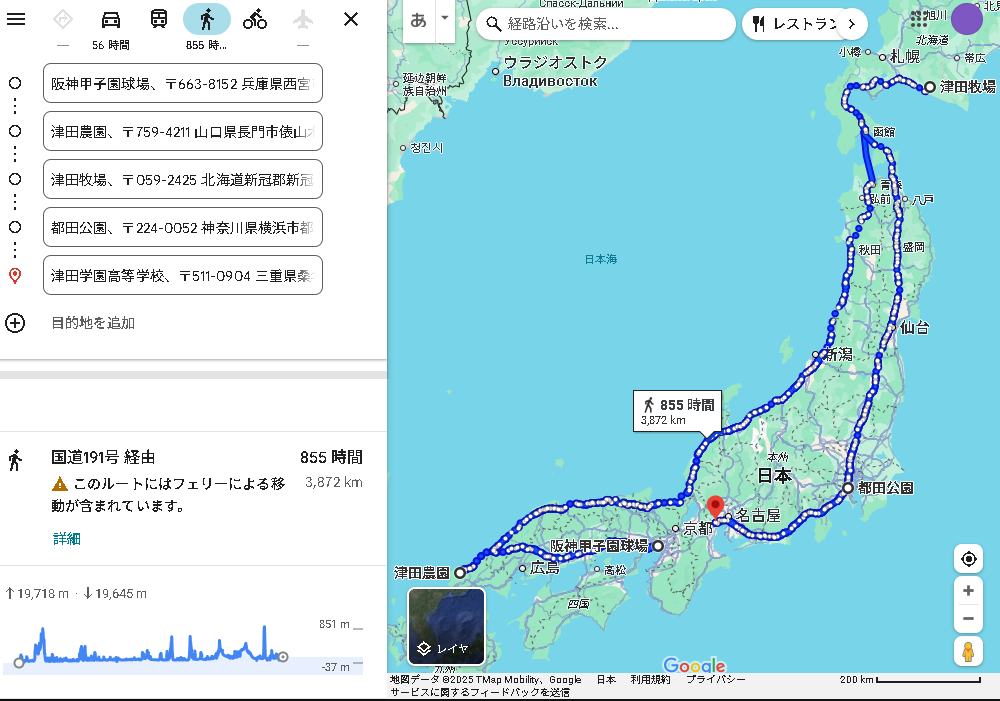Close the directions panel

[351, 19]
